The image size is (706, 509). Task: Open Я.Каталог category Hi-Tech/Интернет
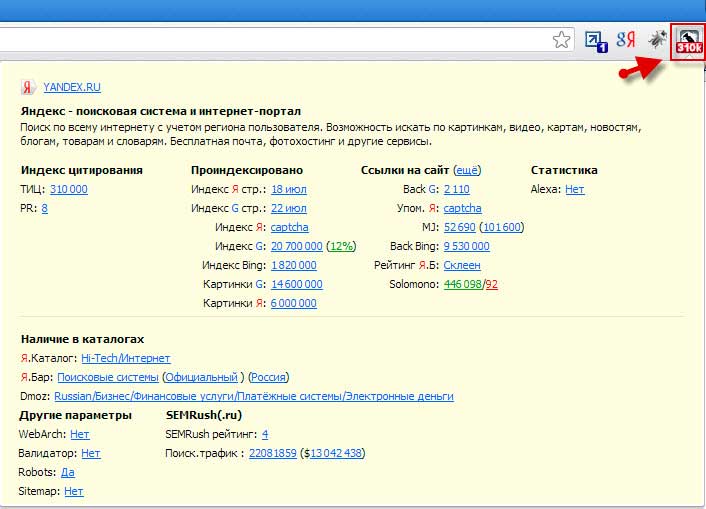click(126, 358)
